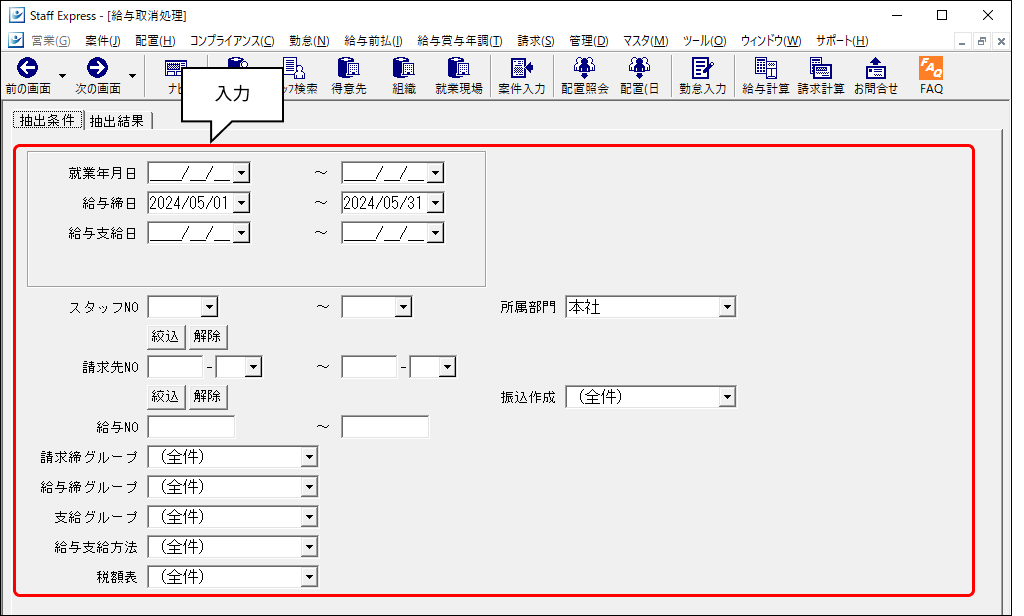The width and height of the screenshot is (1024, 616).
Task: Open ウィンドウ(W) menu
Action: [x=771, y=41]
